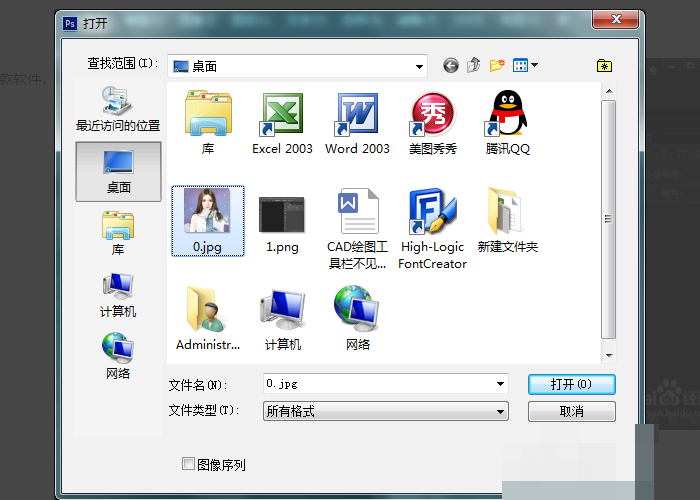Click the file list scrollbar up arrow
Screen dimensions: 700x500
[x=608, y=92]
